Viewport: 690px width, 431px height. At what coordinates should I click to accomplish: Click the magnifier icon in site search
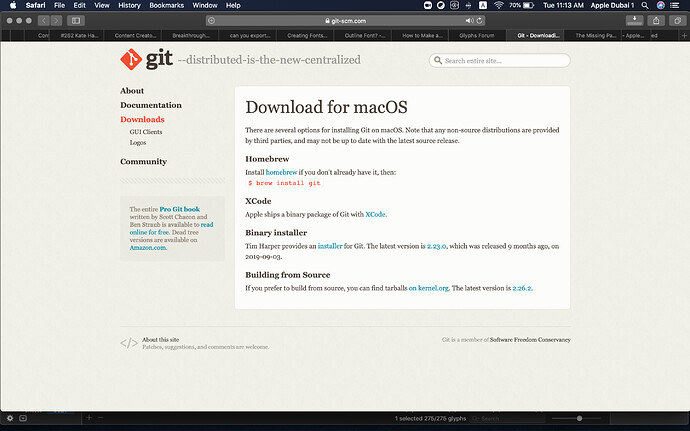(x=438, y=60)
